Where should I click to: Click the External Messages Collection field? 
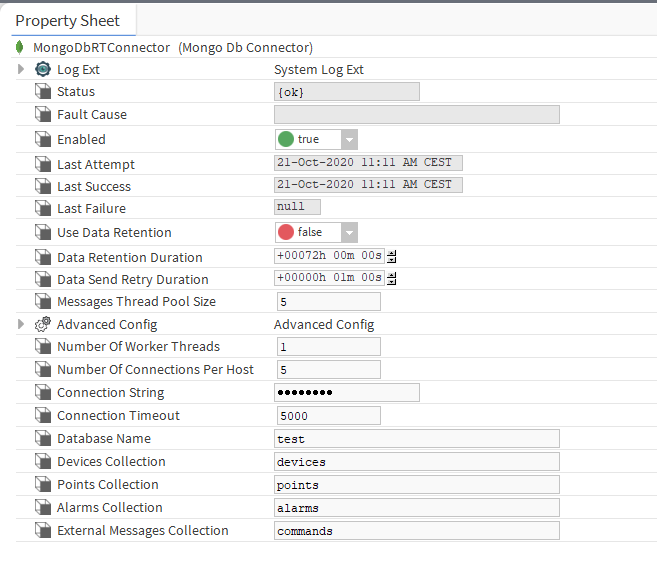coord(416,531)
